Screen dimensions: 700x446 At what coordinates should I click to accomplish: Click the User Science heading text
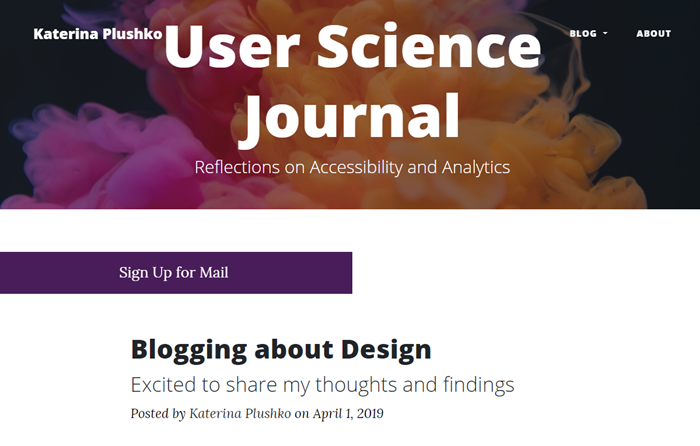[x=353, y=46]
